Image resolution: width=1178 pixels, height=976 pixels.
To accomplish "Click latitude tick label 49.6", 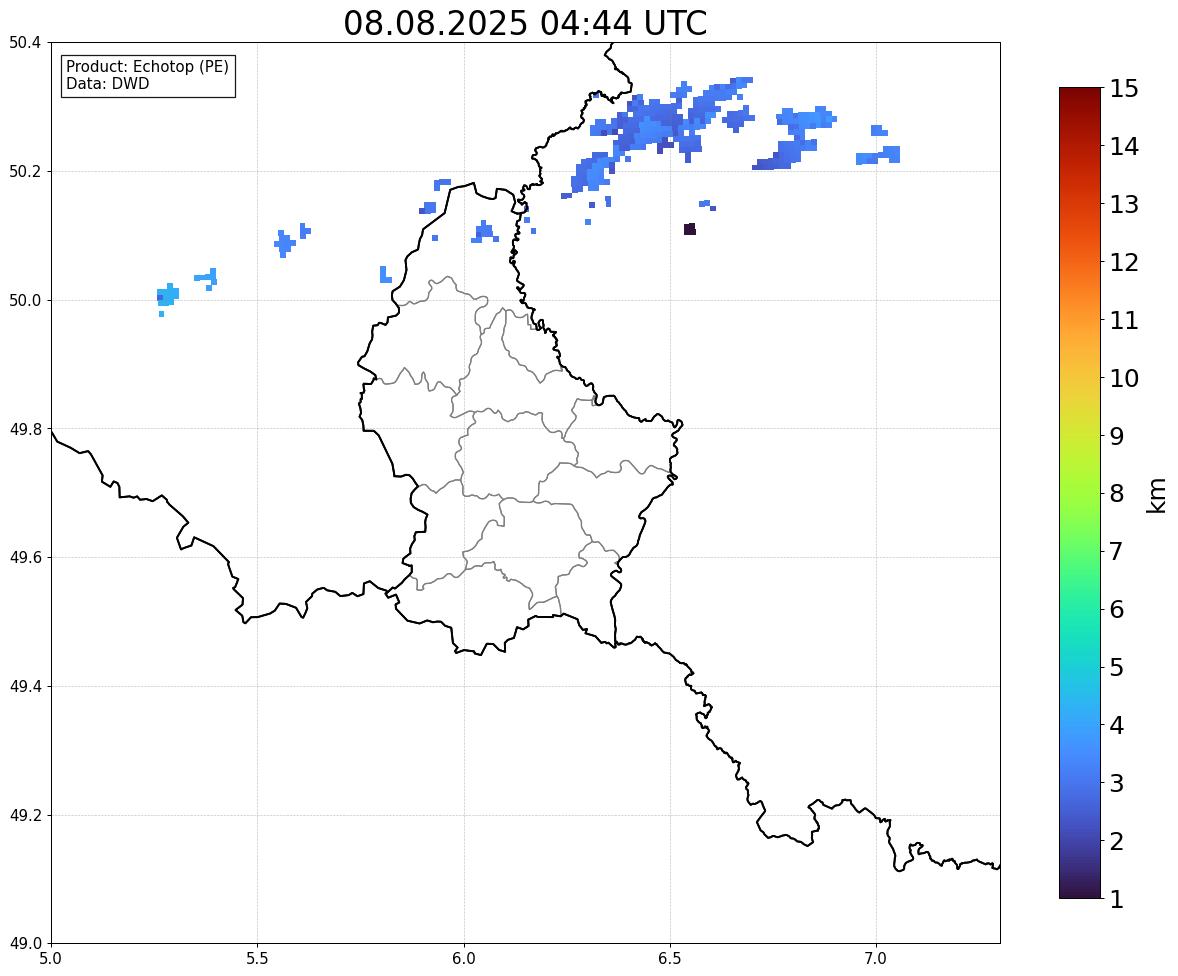I will (25, 557).
